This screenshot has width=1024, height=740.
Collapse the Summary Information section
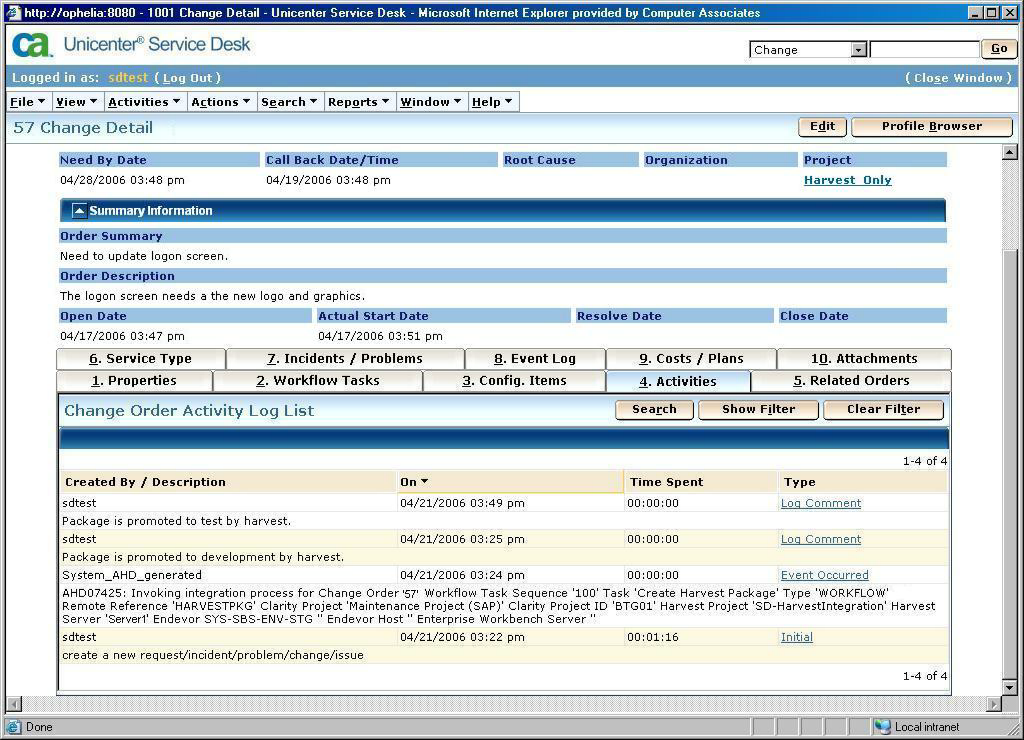79,211
